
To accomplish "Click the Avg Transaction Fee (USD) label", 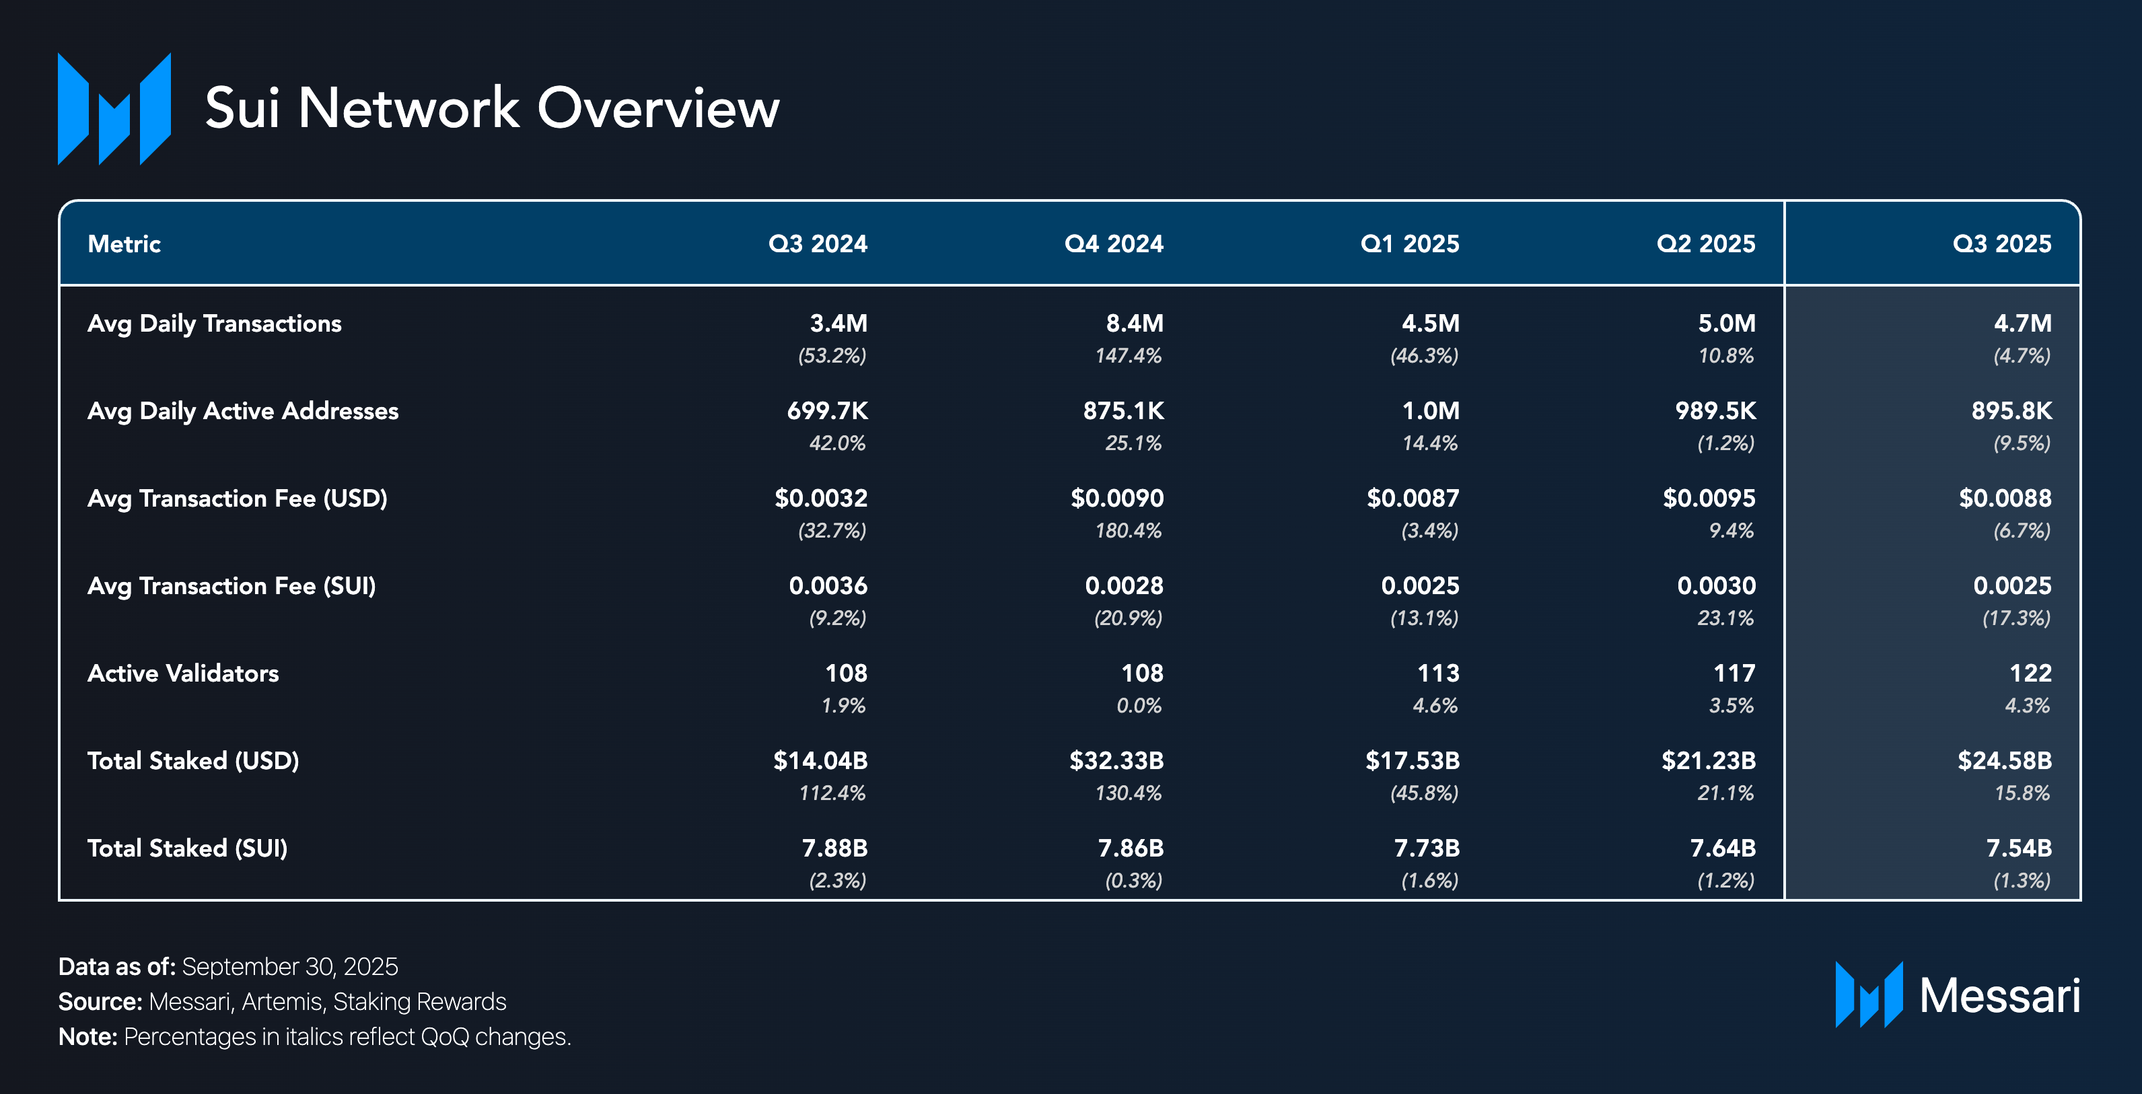I will pyautogui.click(x=237, y=498).
